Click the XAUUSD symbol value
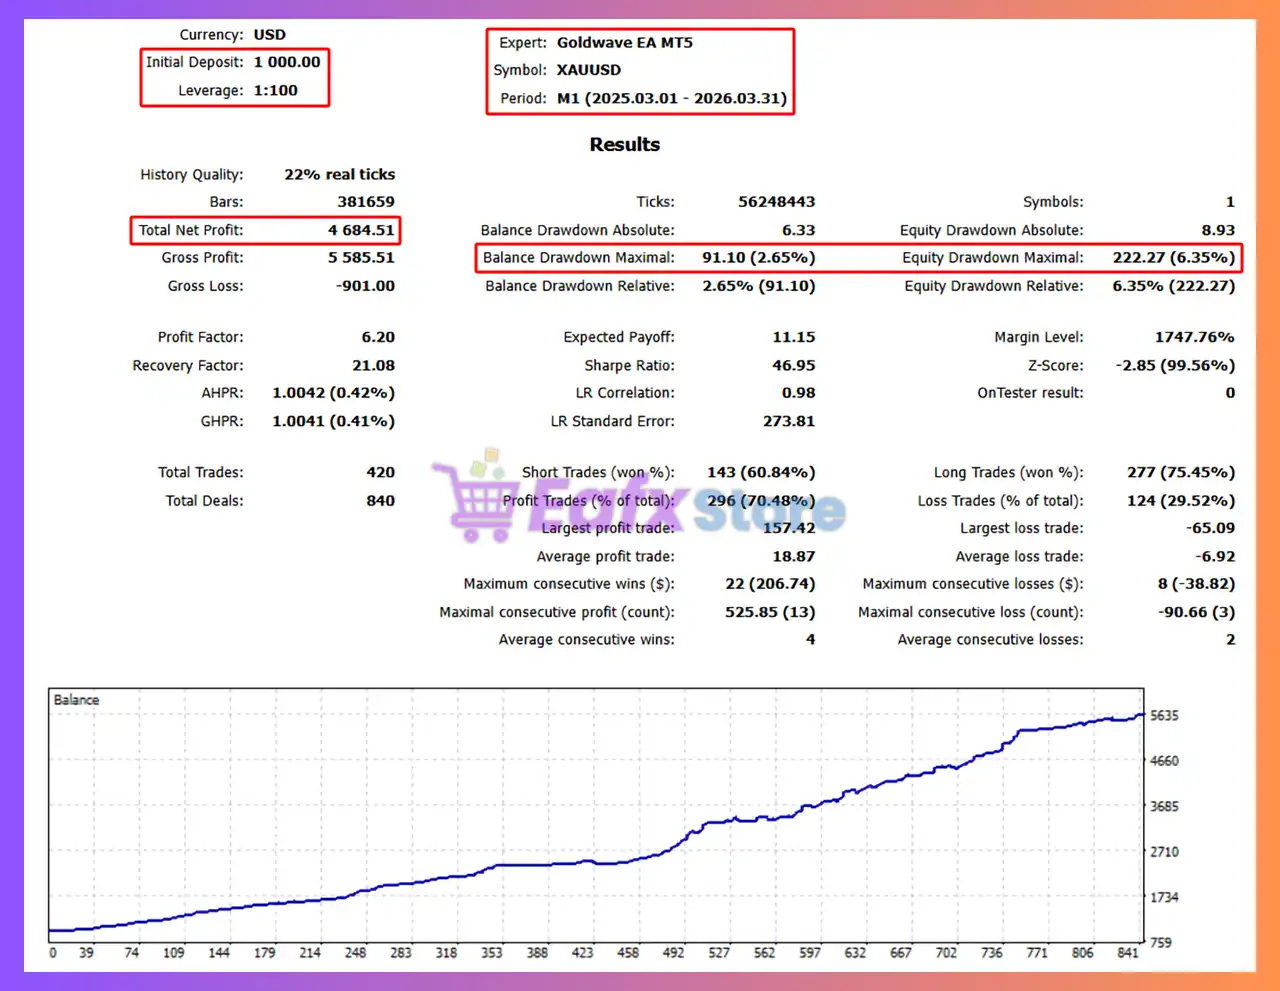Image resolution: width=1280 pixels, height=991 pixels. 588,70
